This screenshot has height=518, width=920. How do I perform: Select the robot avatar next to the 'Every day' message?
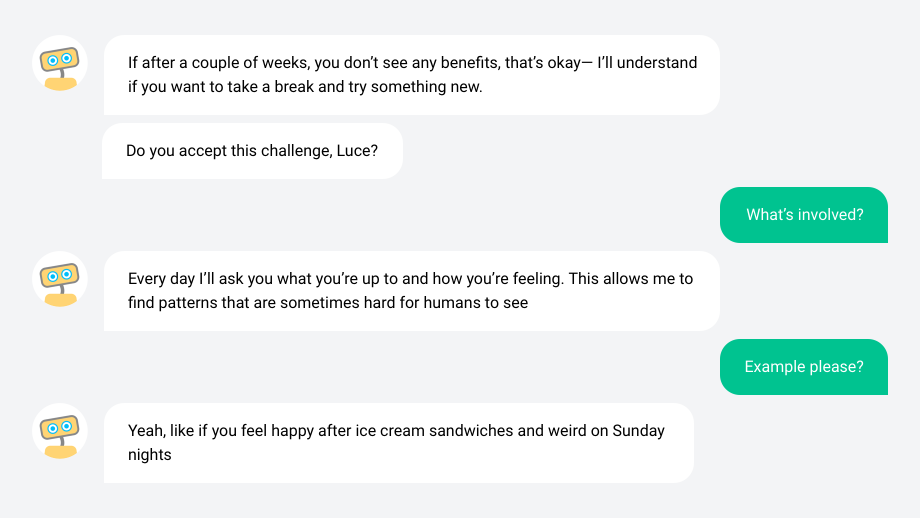60,279
